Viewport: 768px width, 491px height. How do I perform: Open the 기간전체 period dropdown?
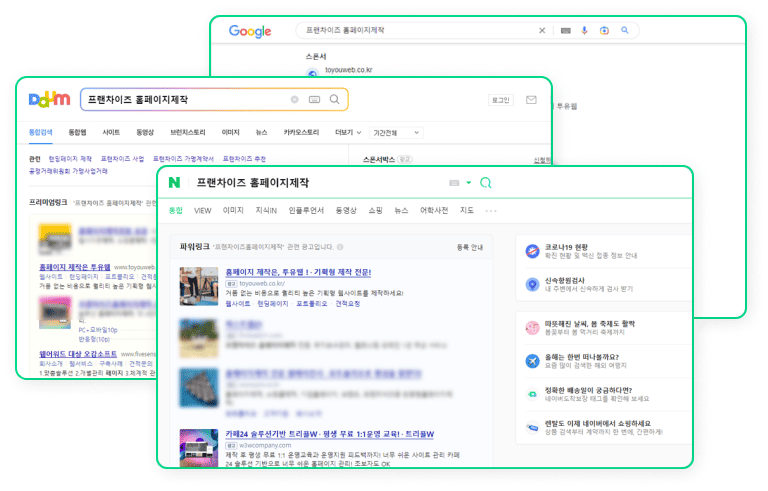pos(397,132)
